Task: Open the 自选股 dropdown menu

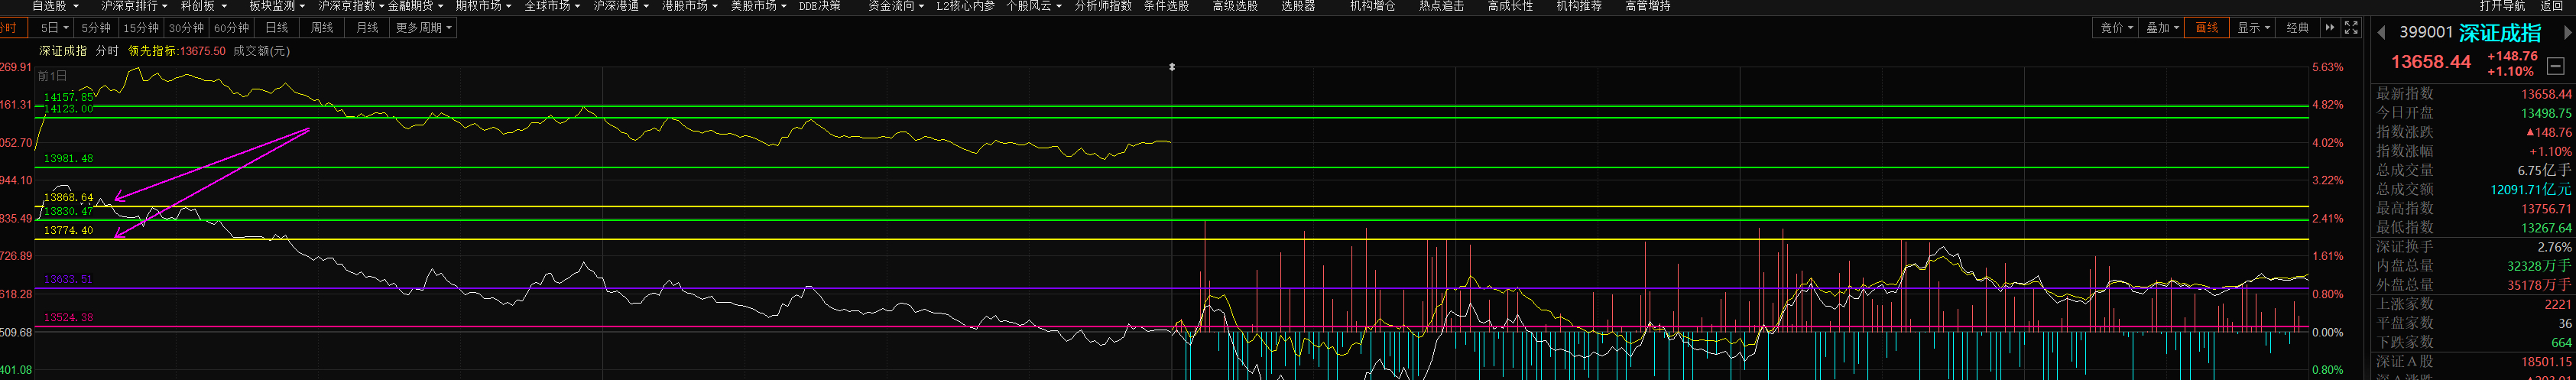Action: [54, 6]
